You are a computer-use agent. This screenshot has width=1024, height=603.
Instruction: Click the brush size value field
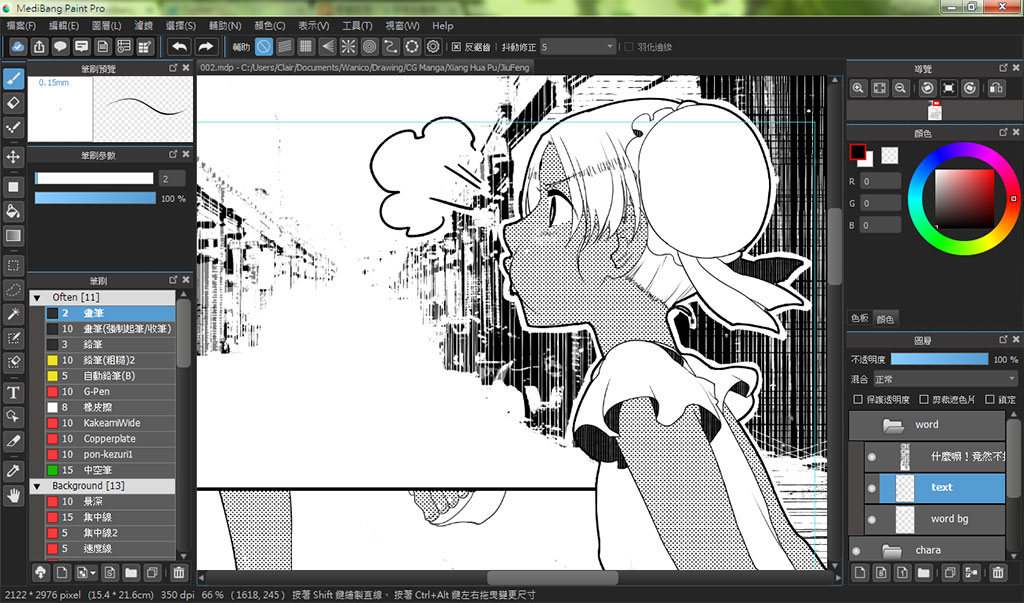[x=172, y=178]
